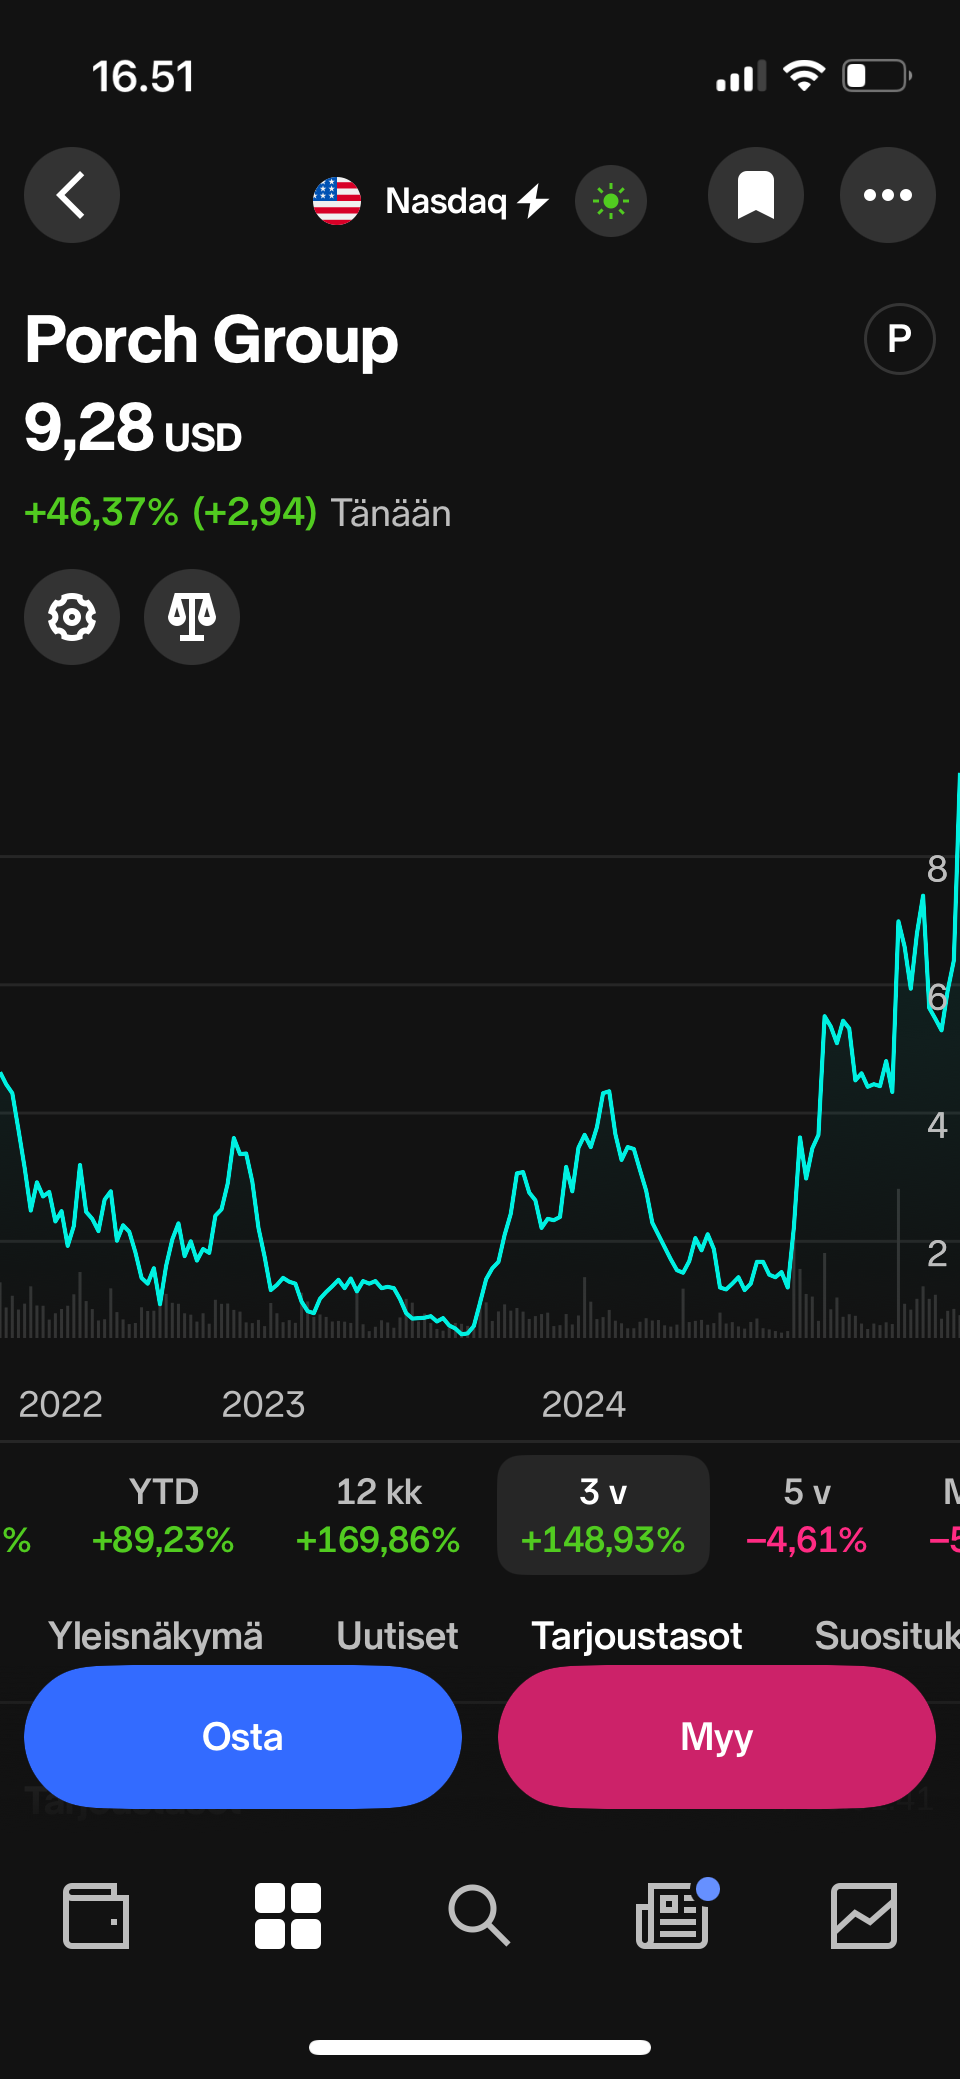Select the 12 kk period

pos(378,1515)
